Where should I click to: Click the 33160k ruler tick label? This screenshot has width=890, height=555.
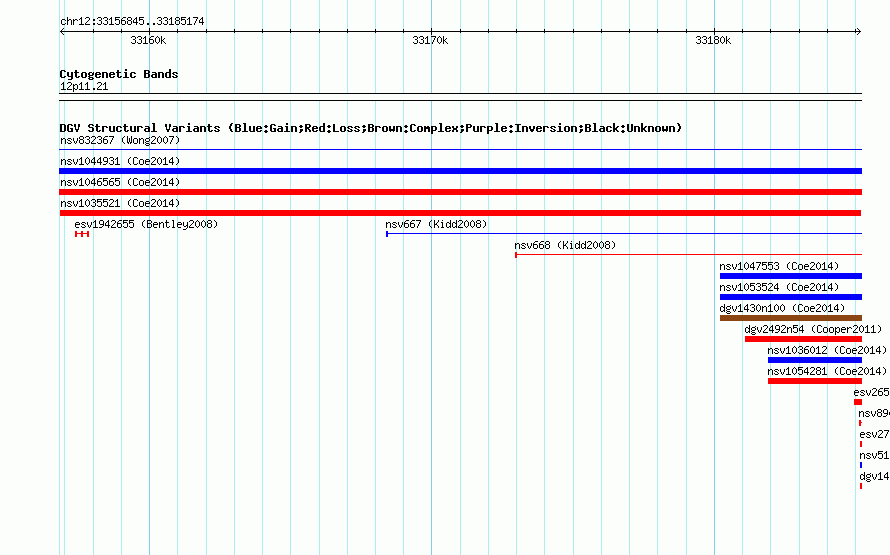point(148,40)
